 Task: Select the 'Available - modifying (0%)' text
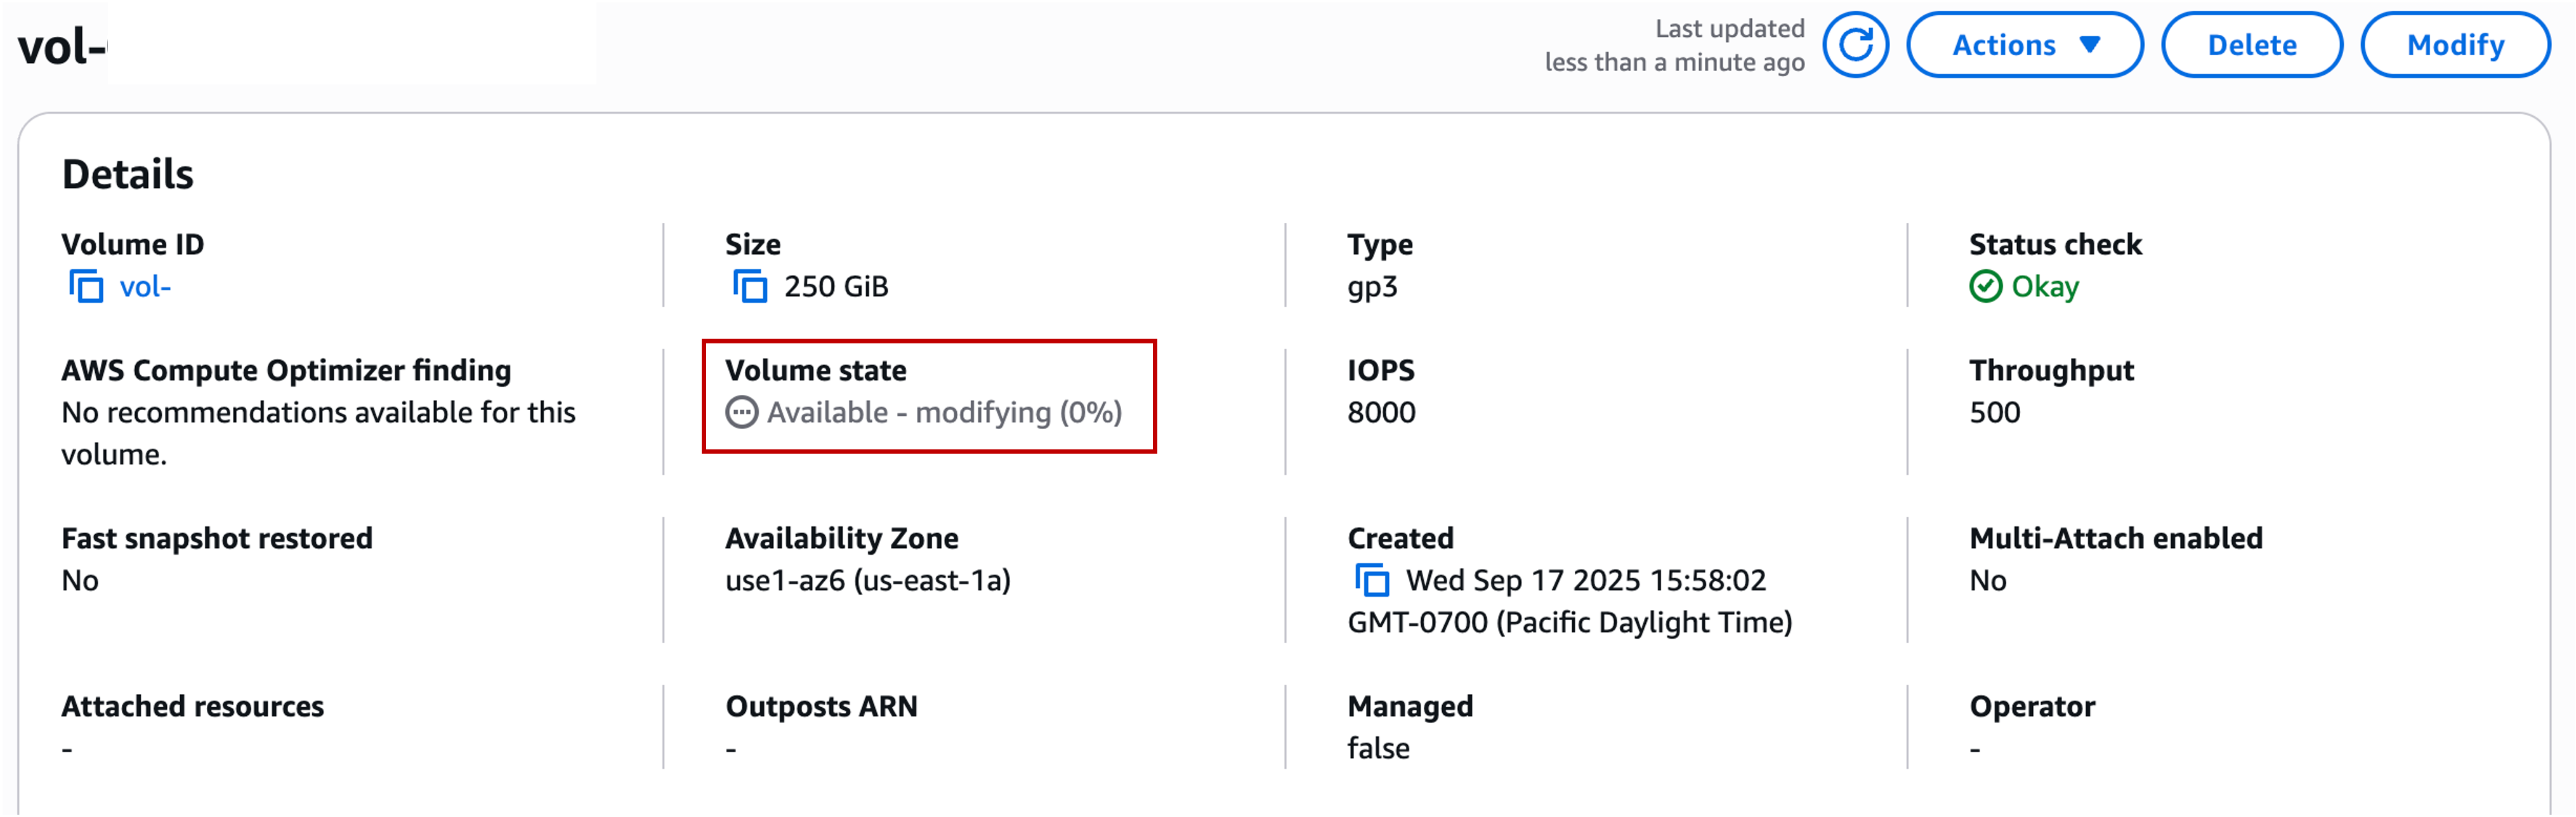[x=944, y=413]
